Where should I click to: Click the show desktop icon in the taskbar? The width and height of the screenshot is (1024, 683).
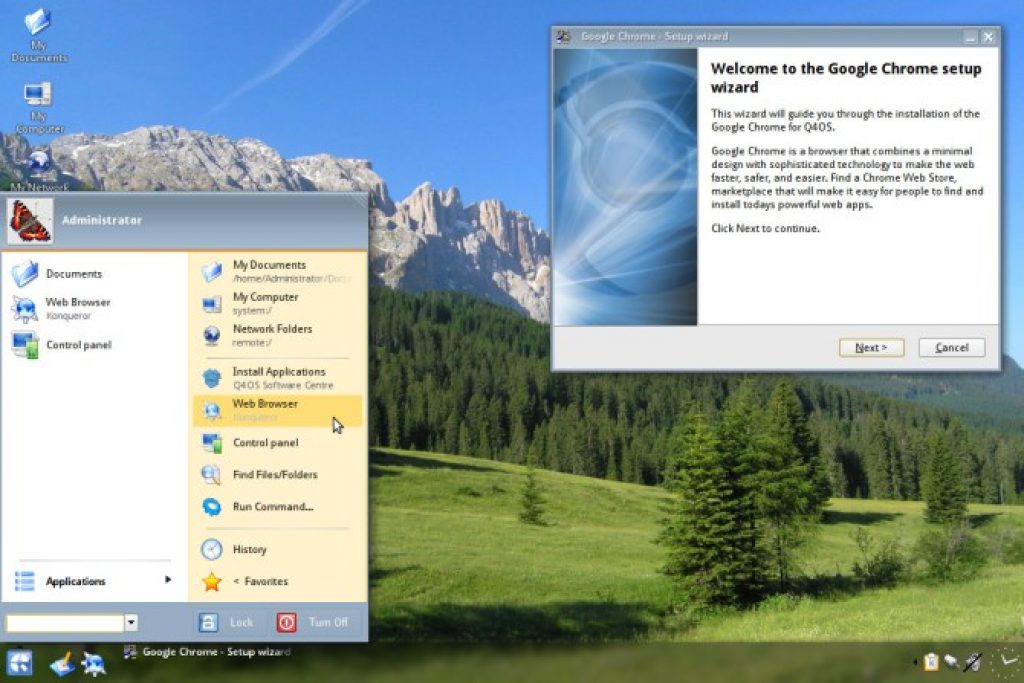click(62, 663)
